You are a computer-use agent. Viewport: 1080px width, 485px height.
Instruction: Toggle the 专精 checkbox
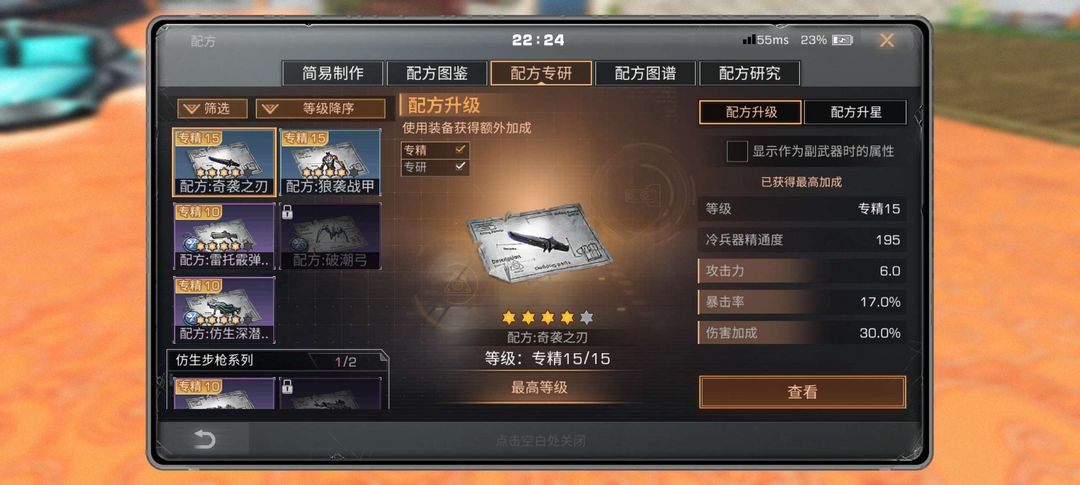pos(435,149)
